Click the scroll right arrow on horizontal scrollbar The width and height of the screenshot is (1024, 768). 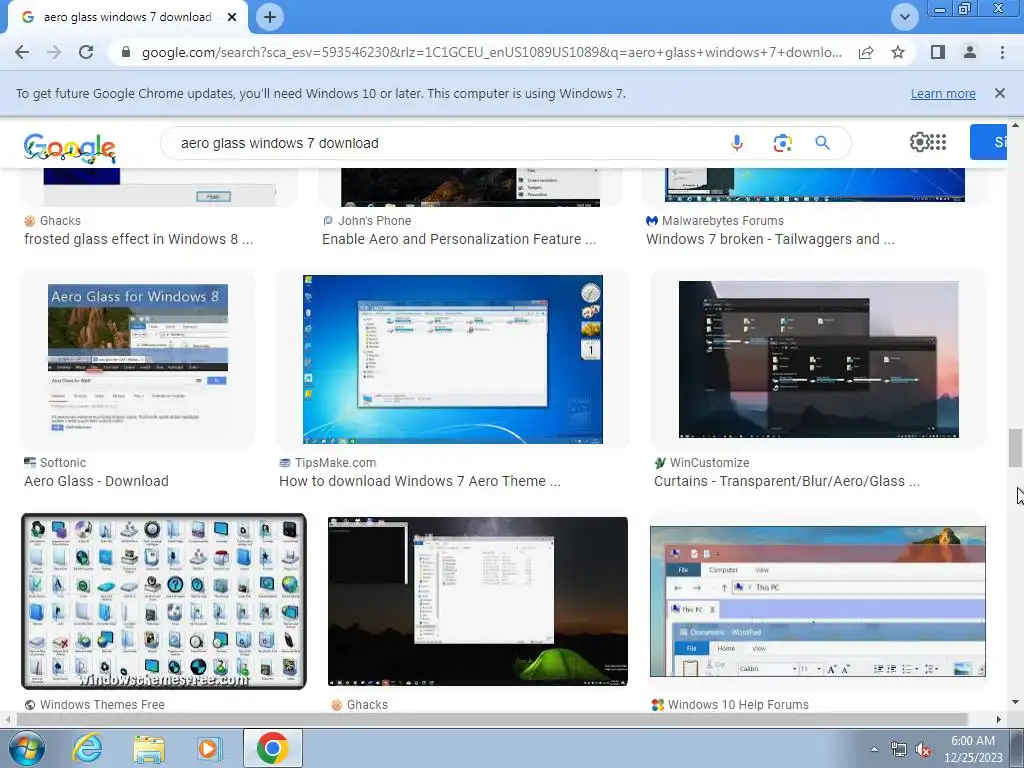[x=999, y=719]
